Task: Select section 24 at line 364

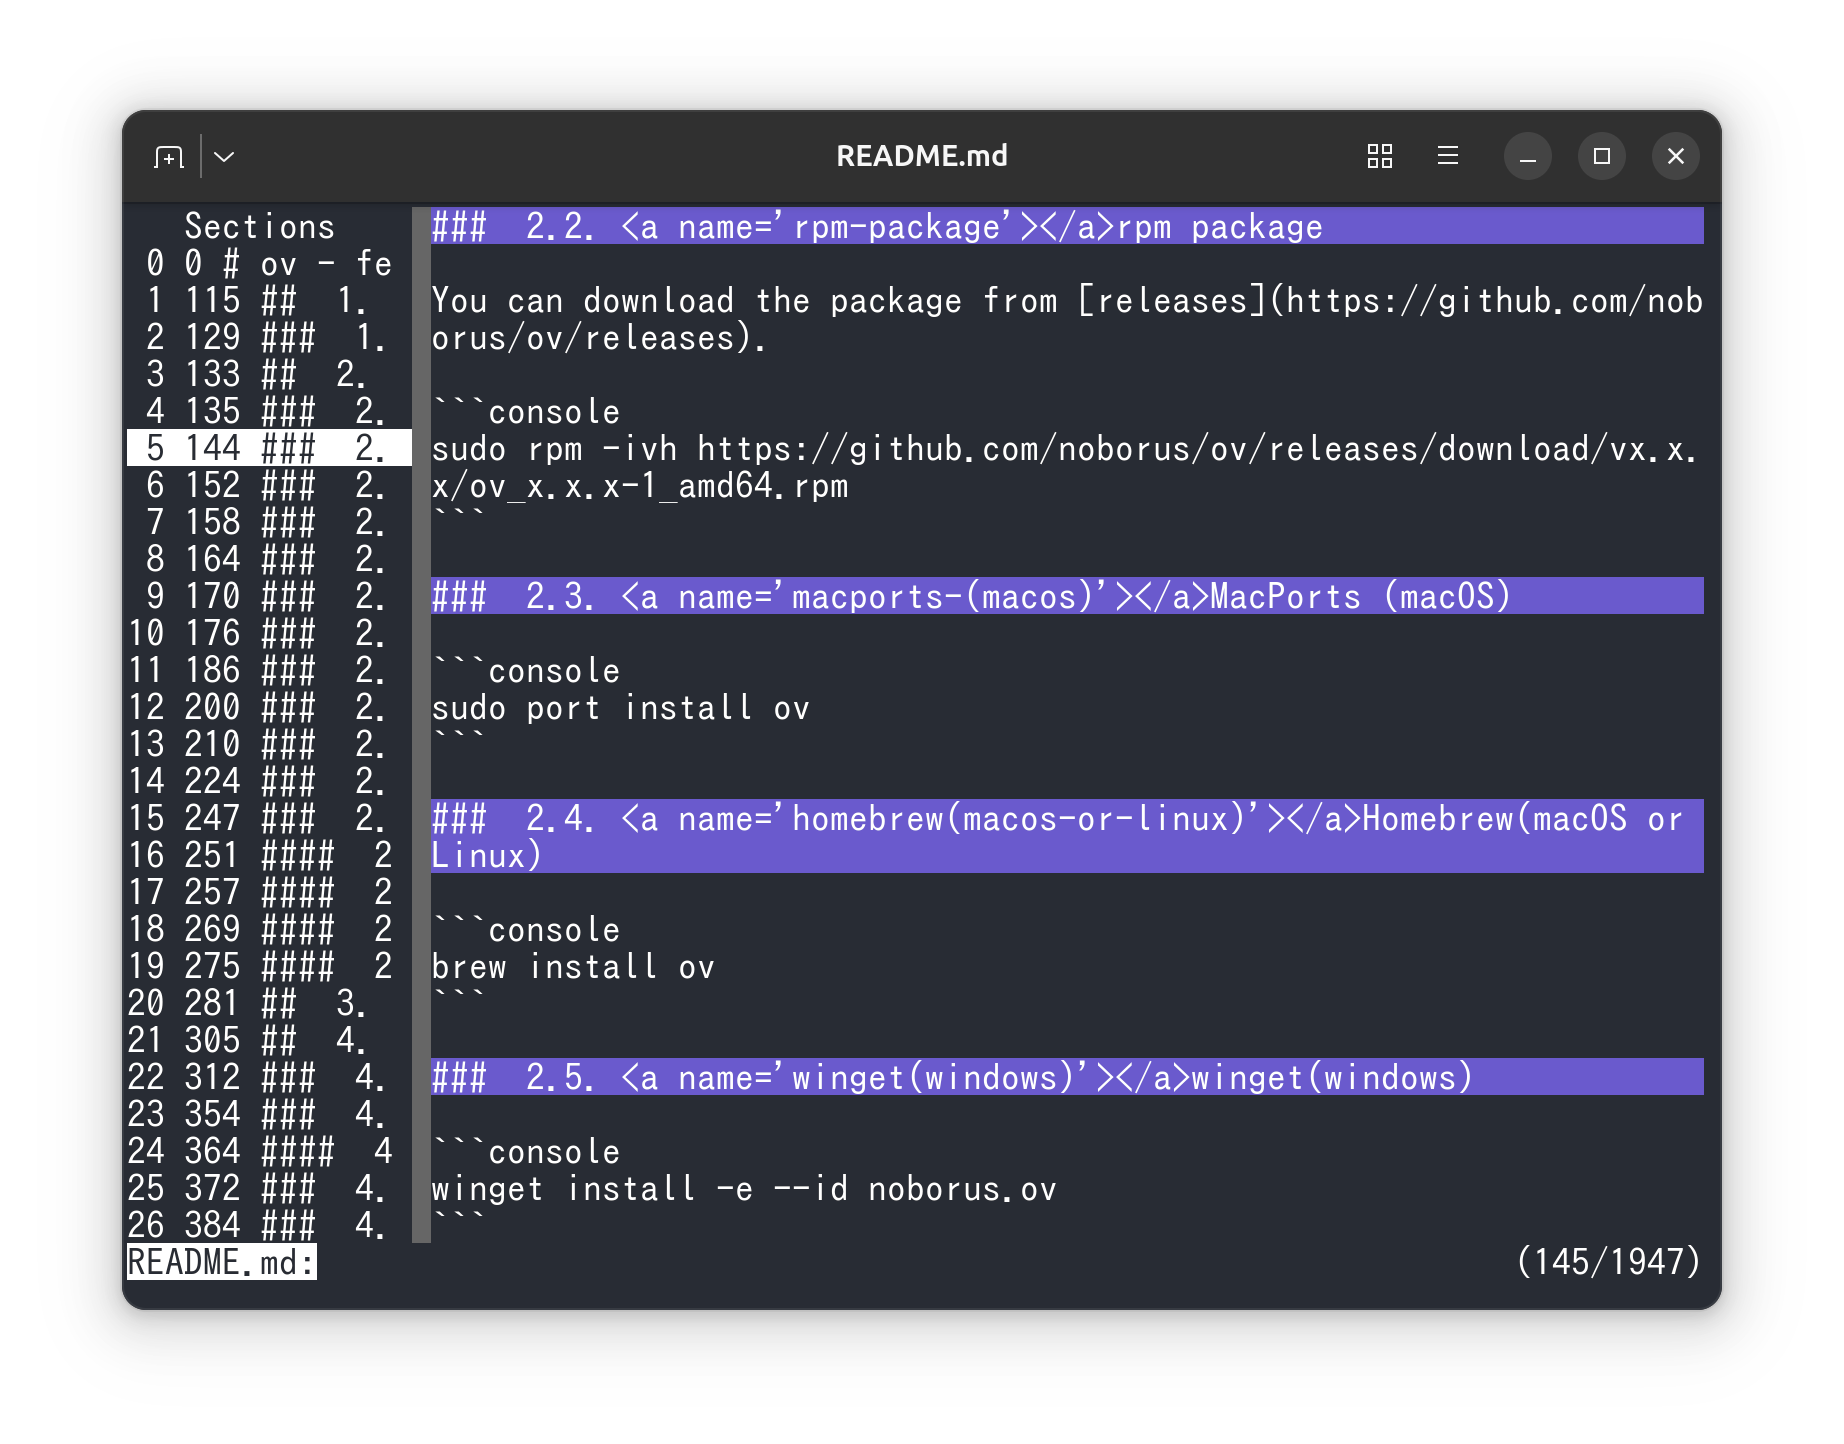Action: click(x=269, y=1151)
